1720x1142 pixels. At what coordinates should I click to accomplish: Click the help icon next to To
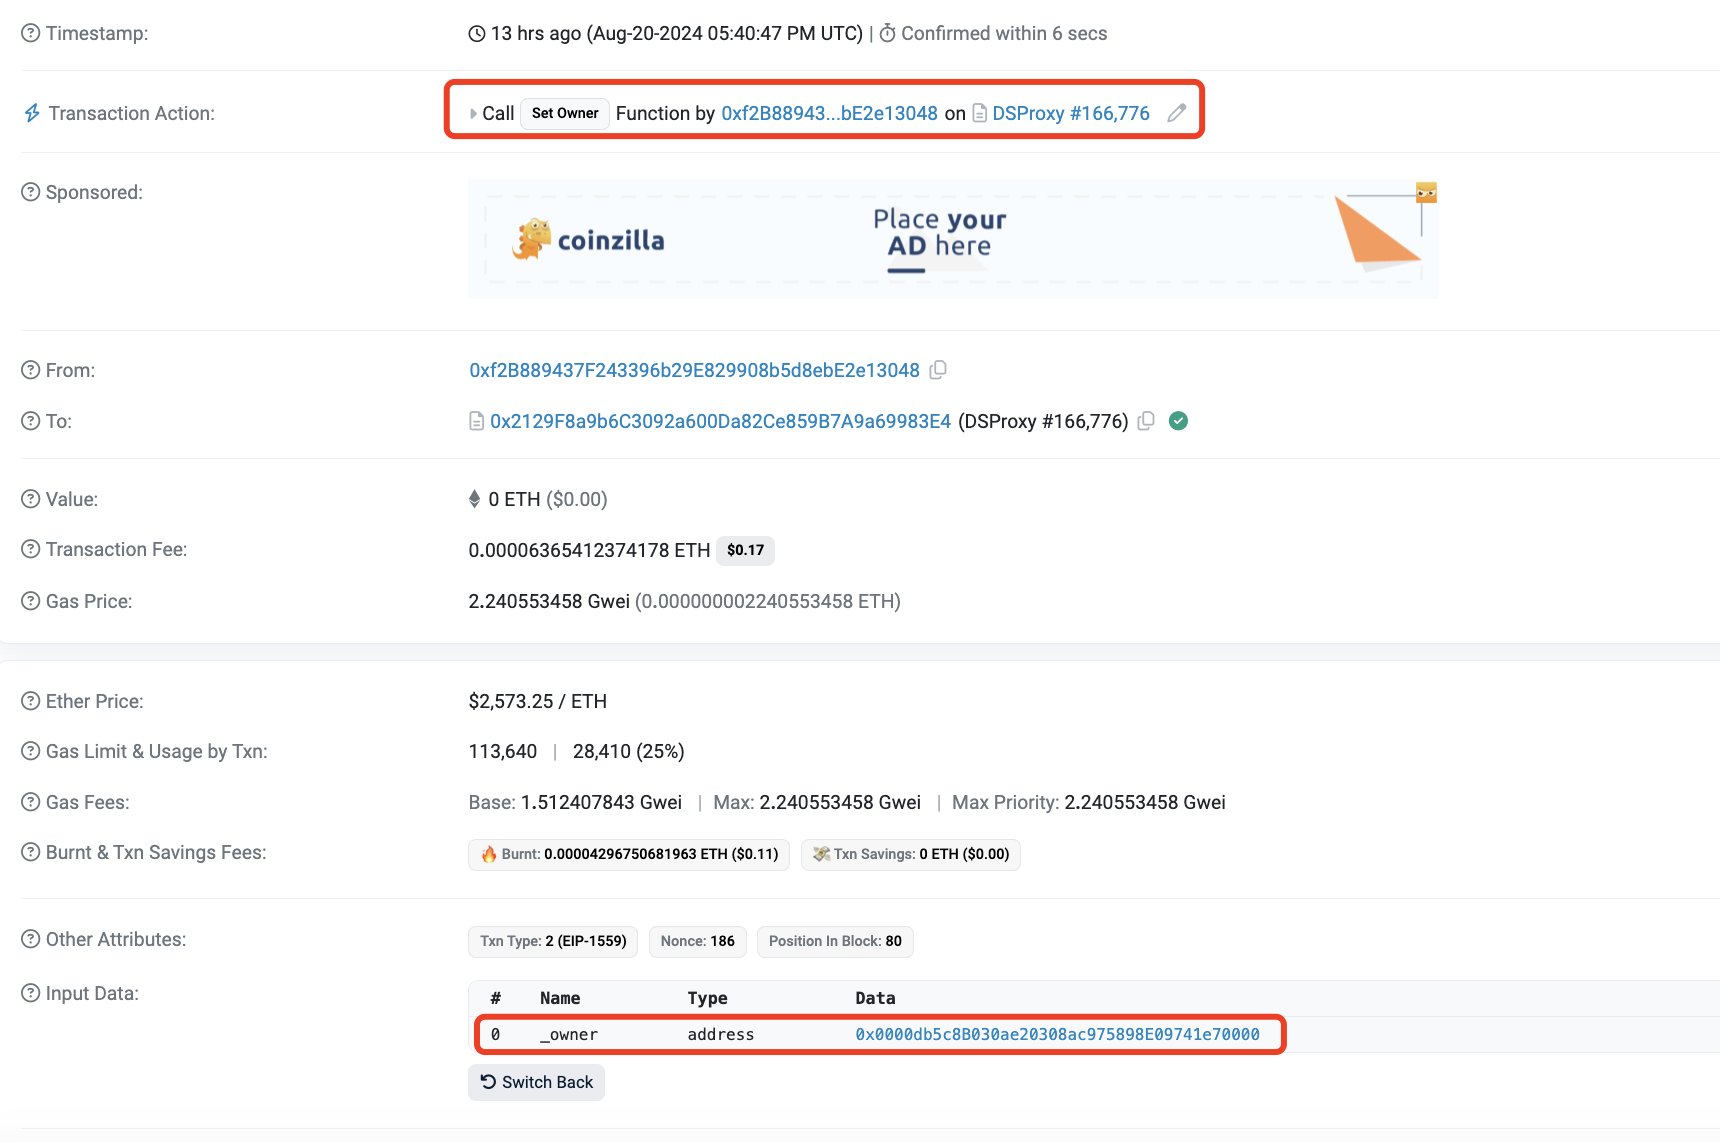coord(31,421)
